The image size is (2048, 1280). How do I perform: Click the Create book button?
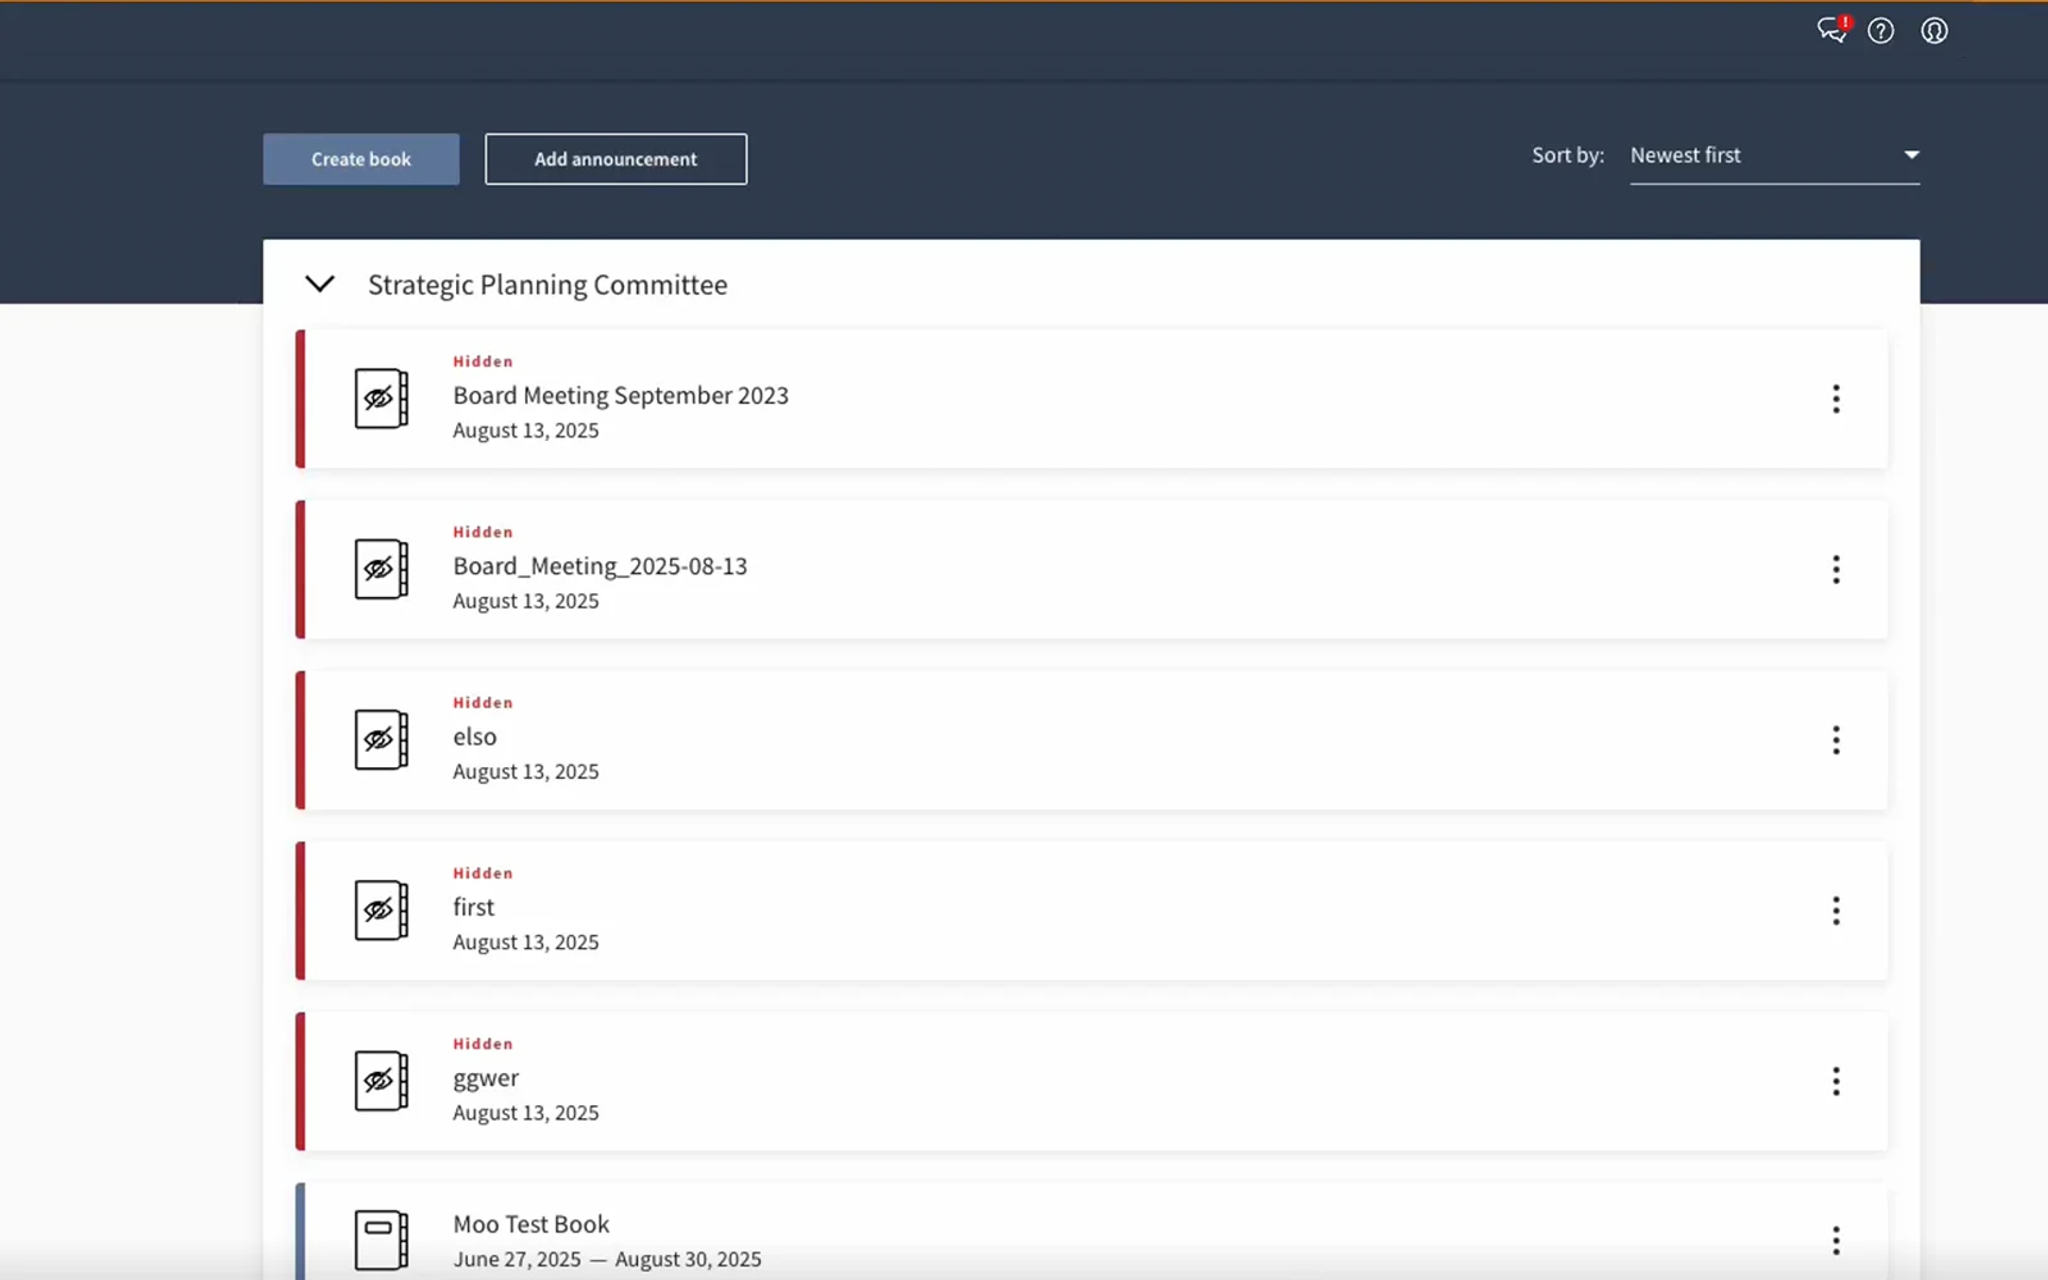point(361,159)
